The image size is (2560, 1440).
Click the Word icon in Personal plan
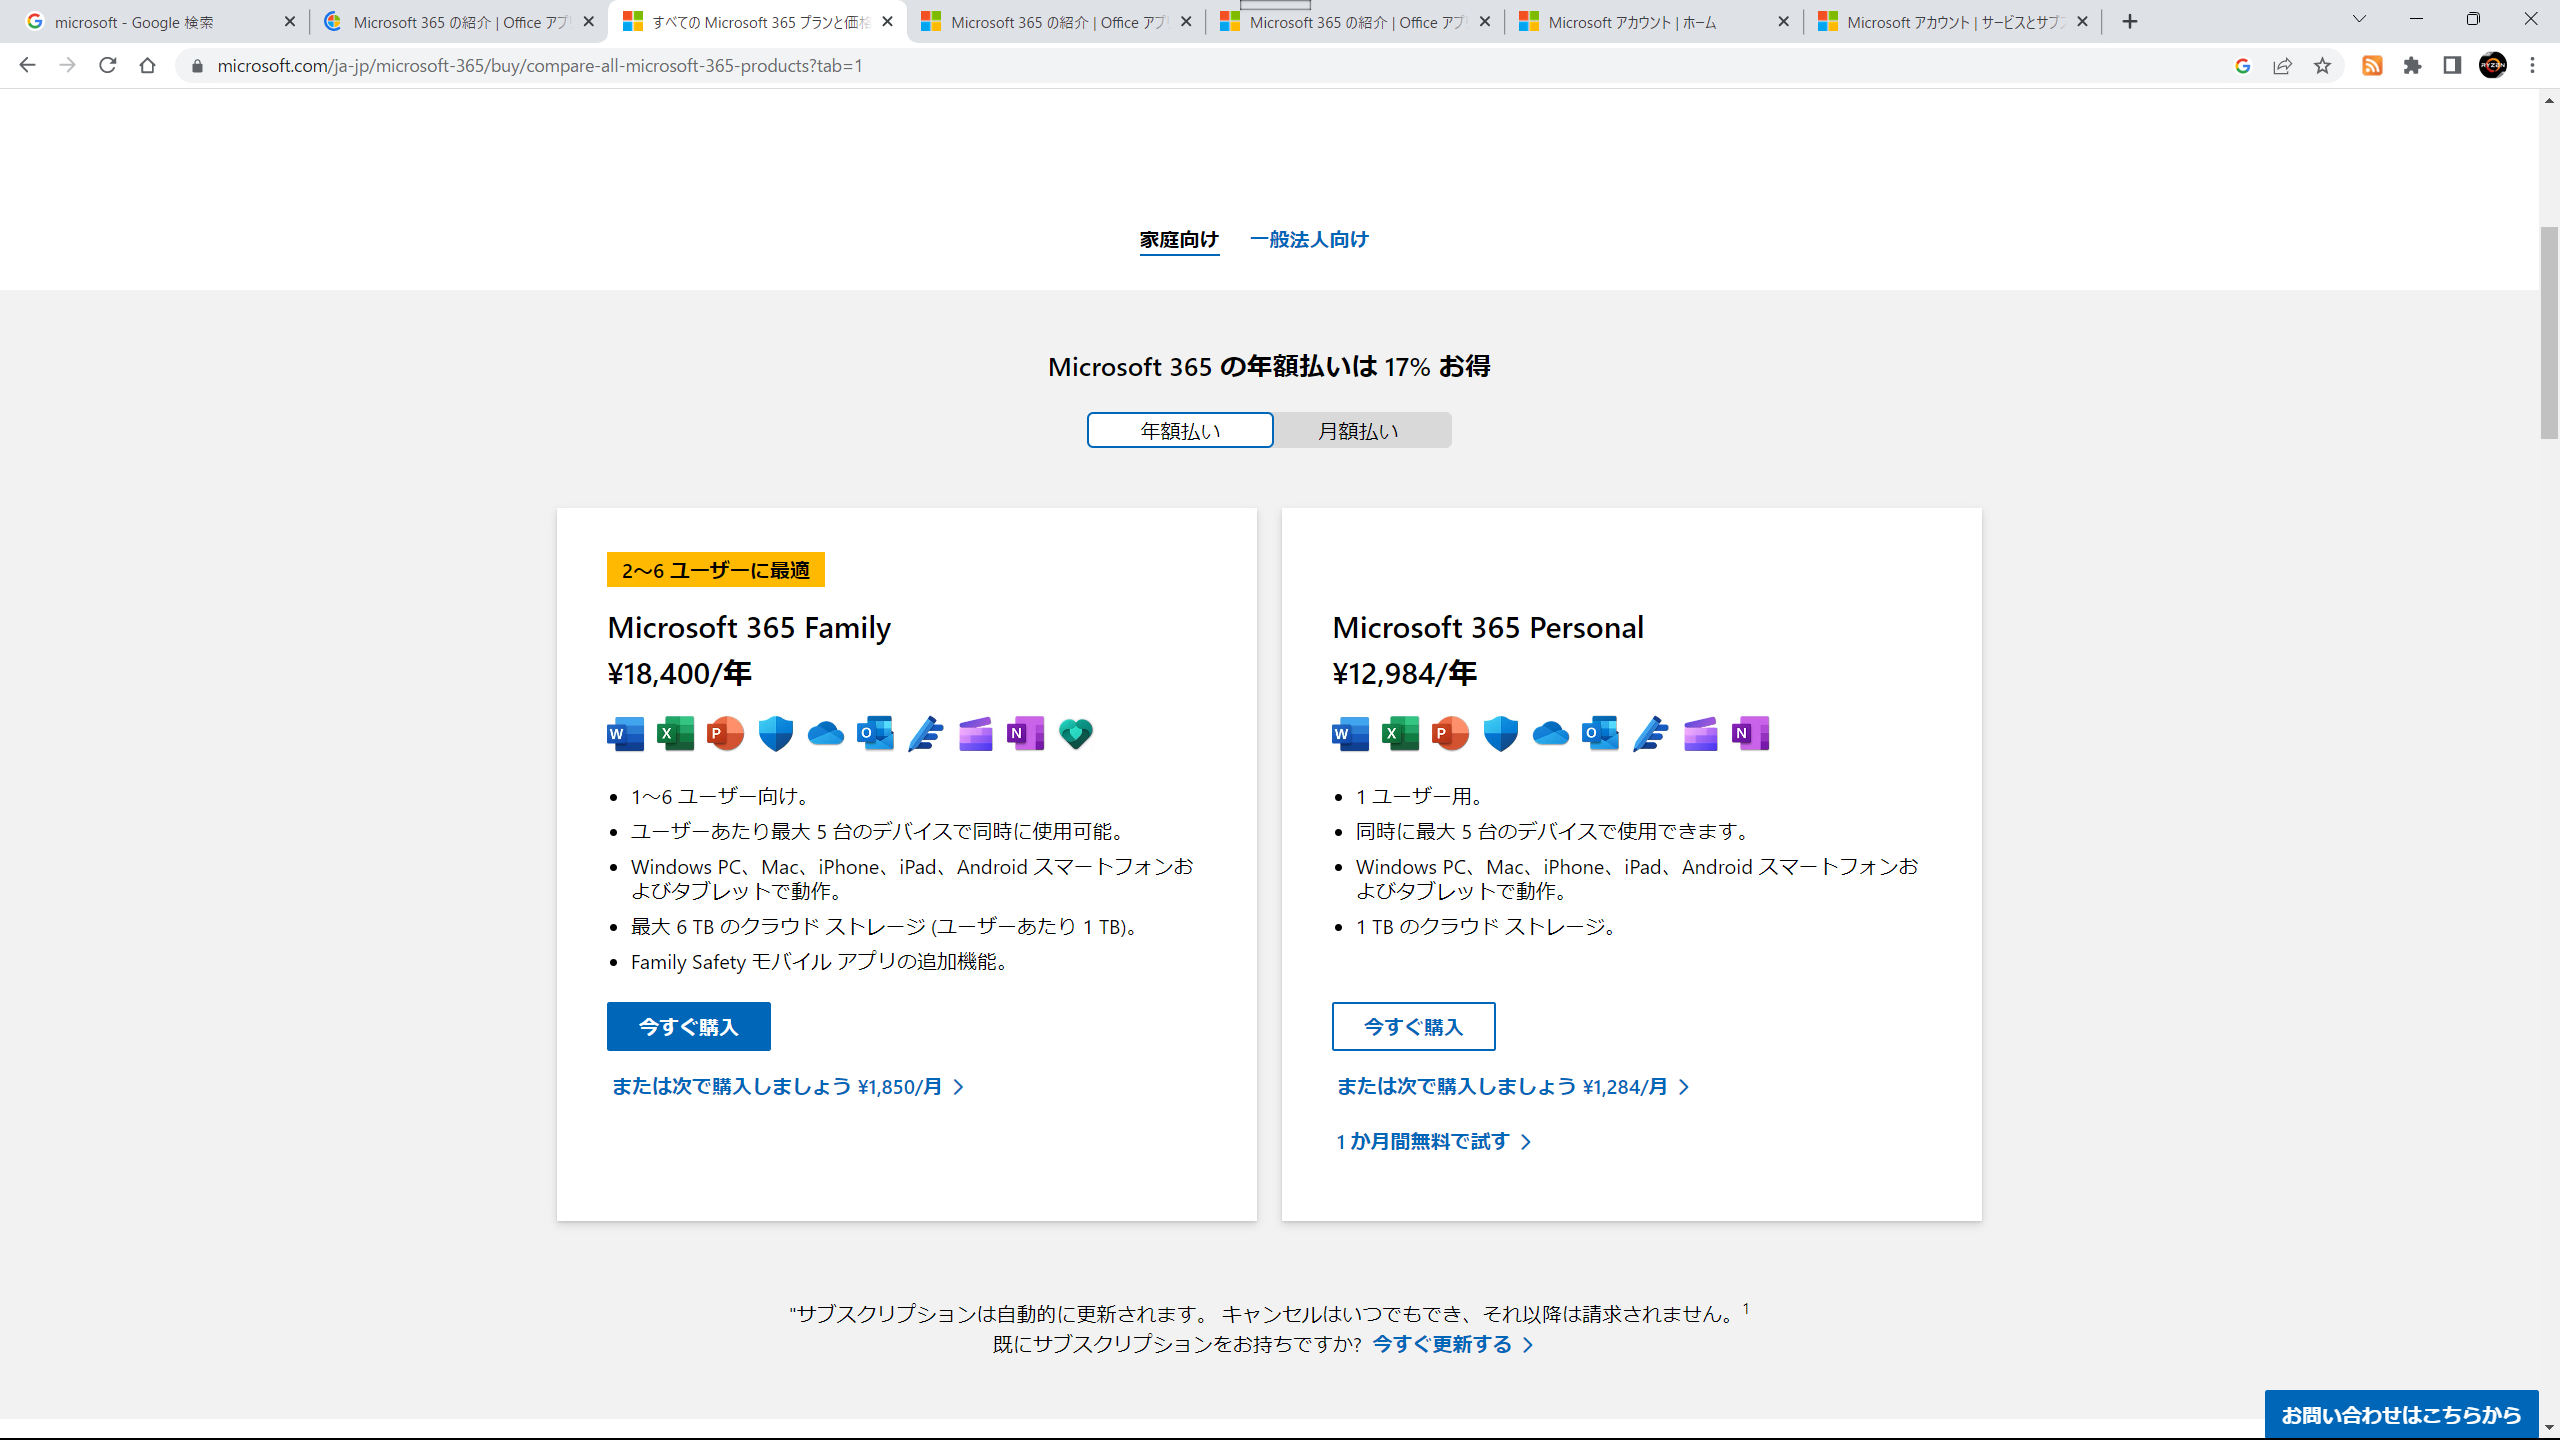pos(1351,734)
